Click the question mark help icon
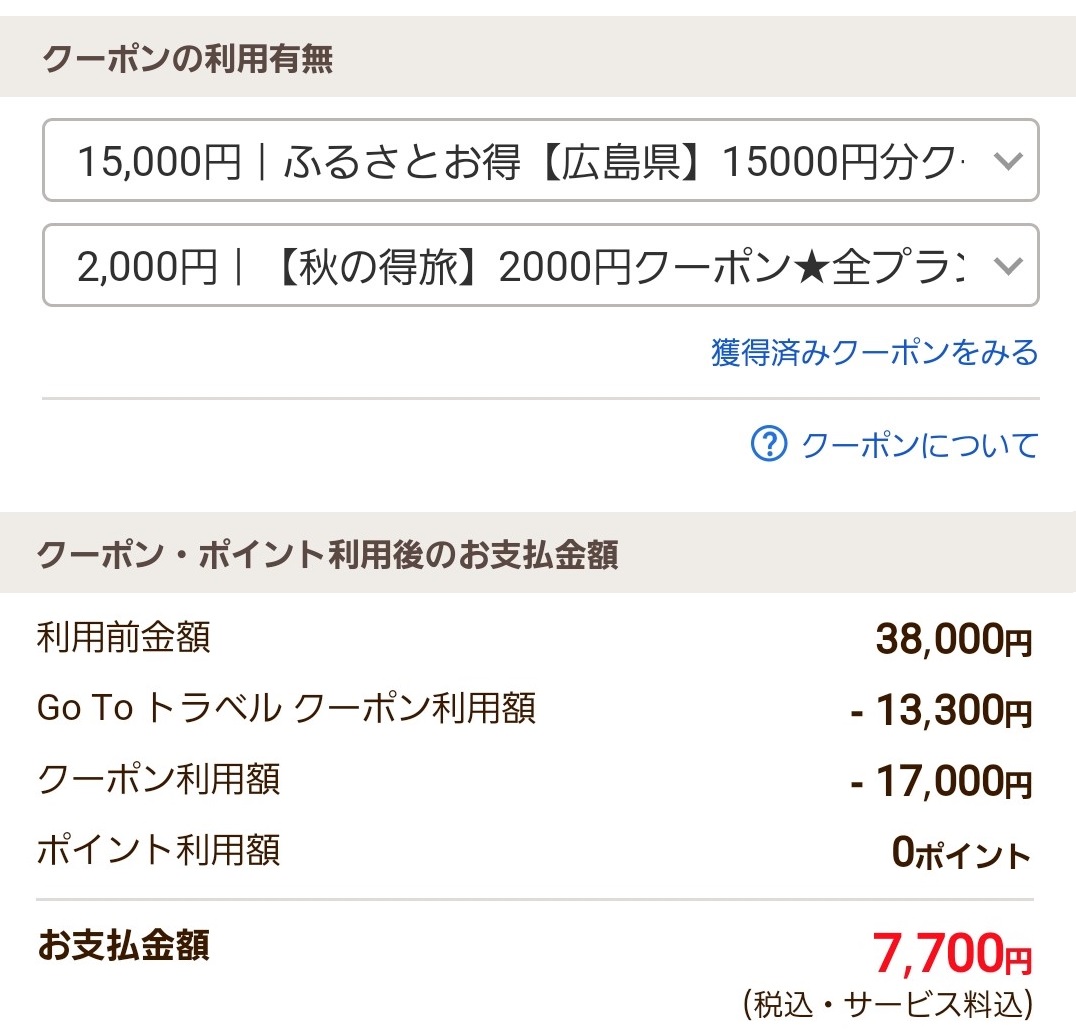Viewport: 1076px width, 1036px height. click(x=769, y=444)
